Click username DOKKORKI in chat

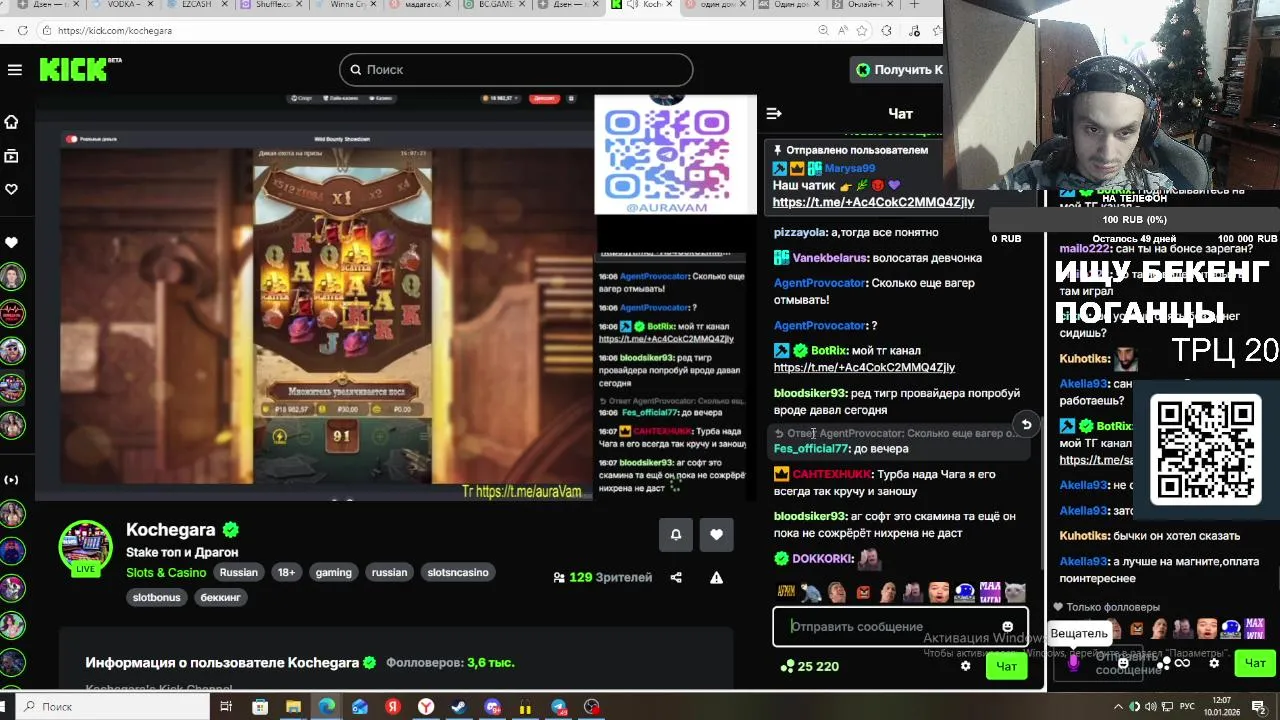(x=822, y=559)
